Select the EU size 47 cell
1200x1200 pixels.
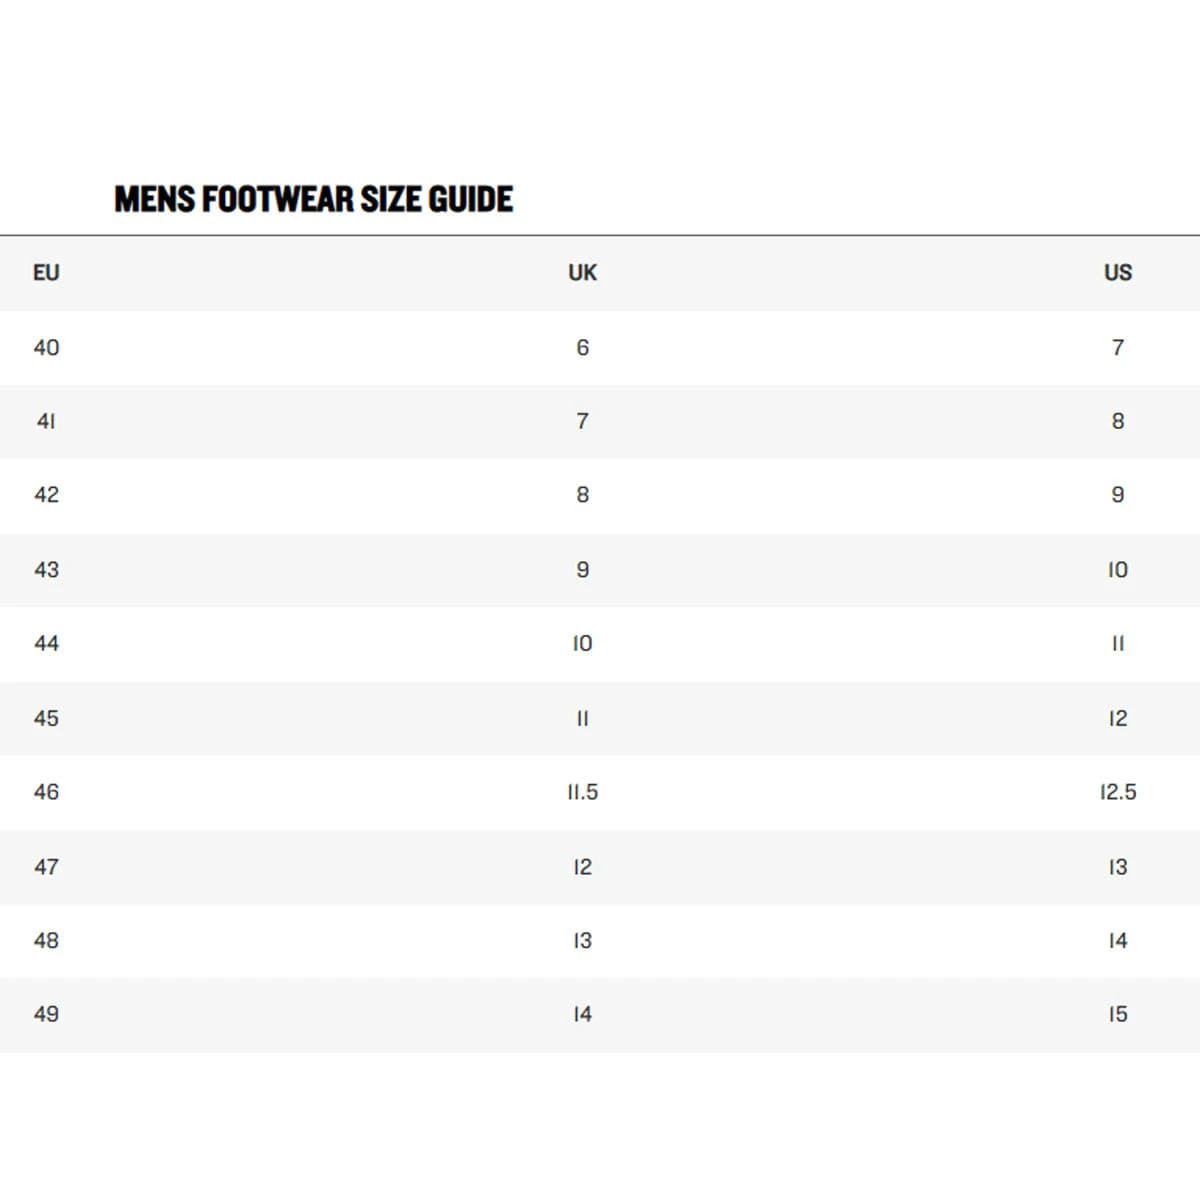tap(46, 867)
